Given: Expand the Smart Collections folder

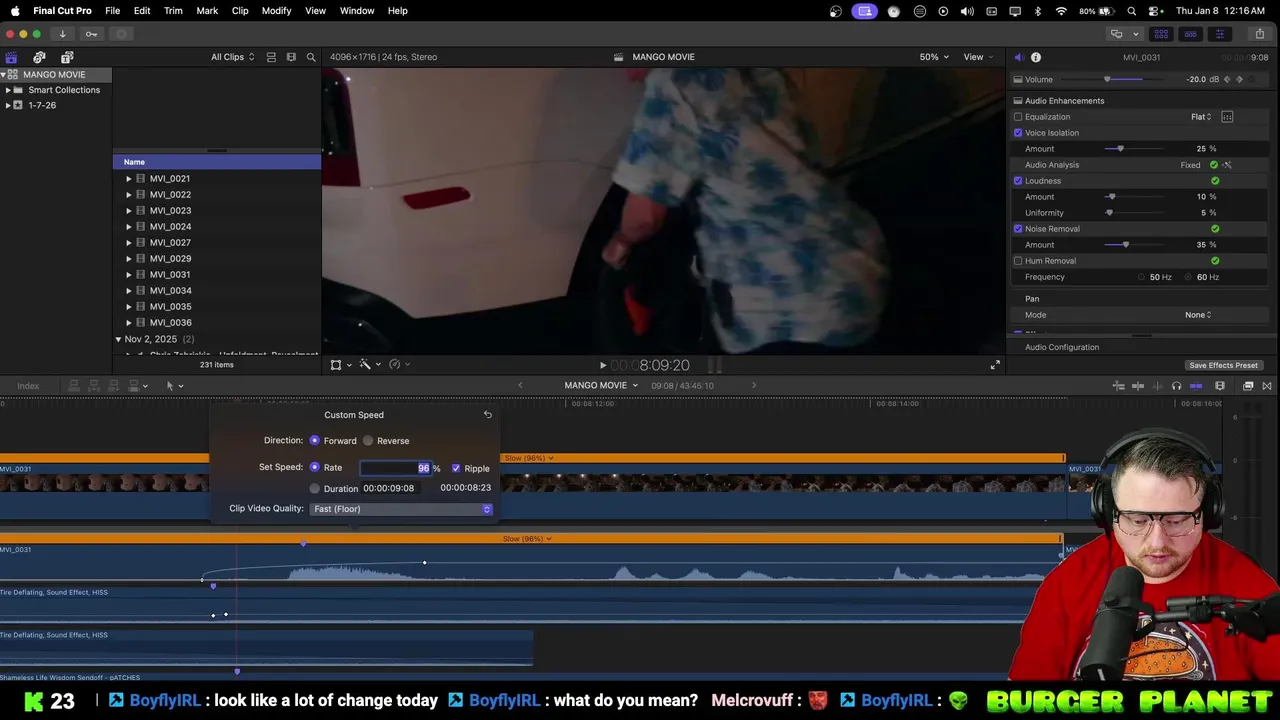Looking at the screenshot, I should (x=8, y=90).
